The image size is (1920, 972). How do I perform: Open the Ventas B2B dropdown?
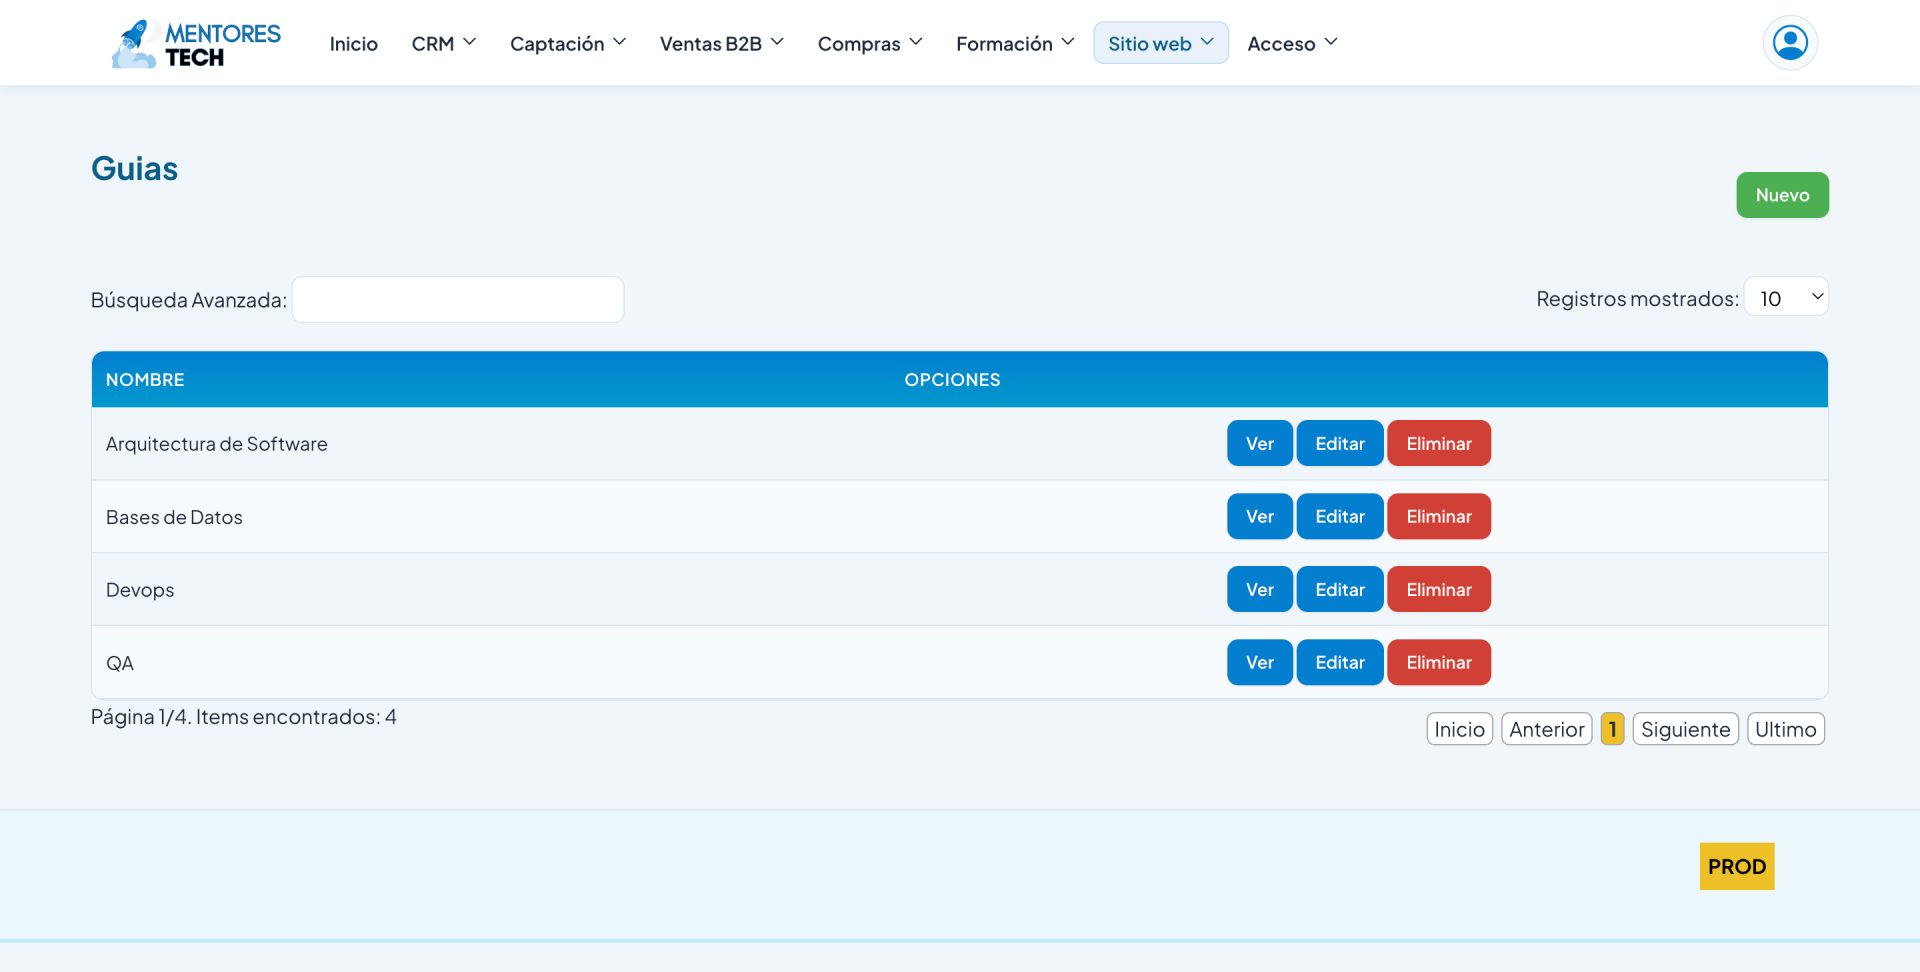(x=722, y=44)
